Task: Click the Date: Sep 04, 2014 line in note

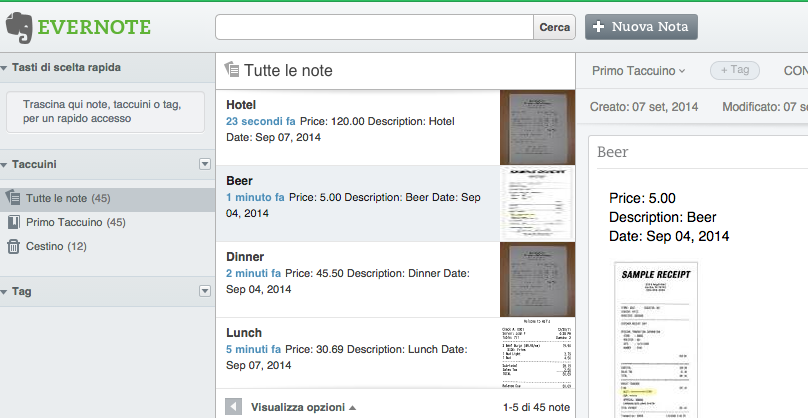Action: point(669,236)
